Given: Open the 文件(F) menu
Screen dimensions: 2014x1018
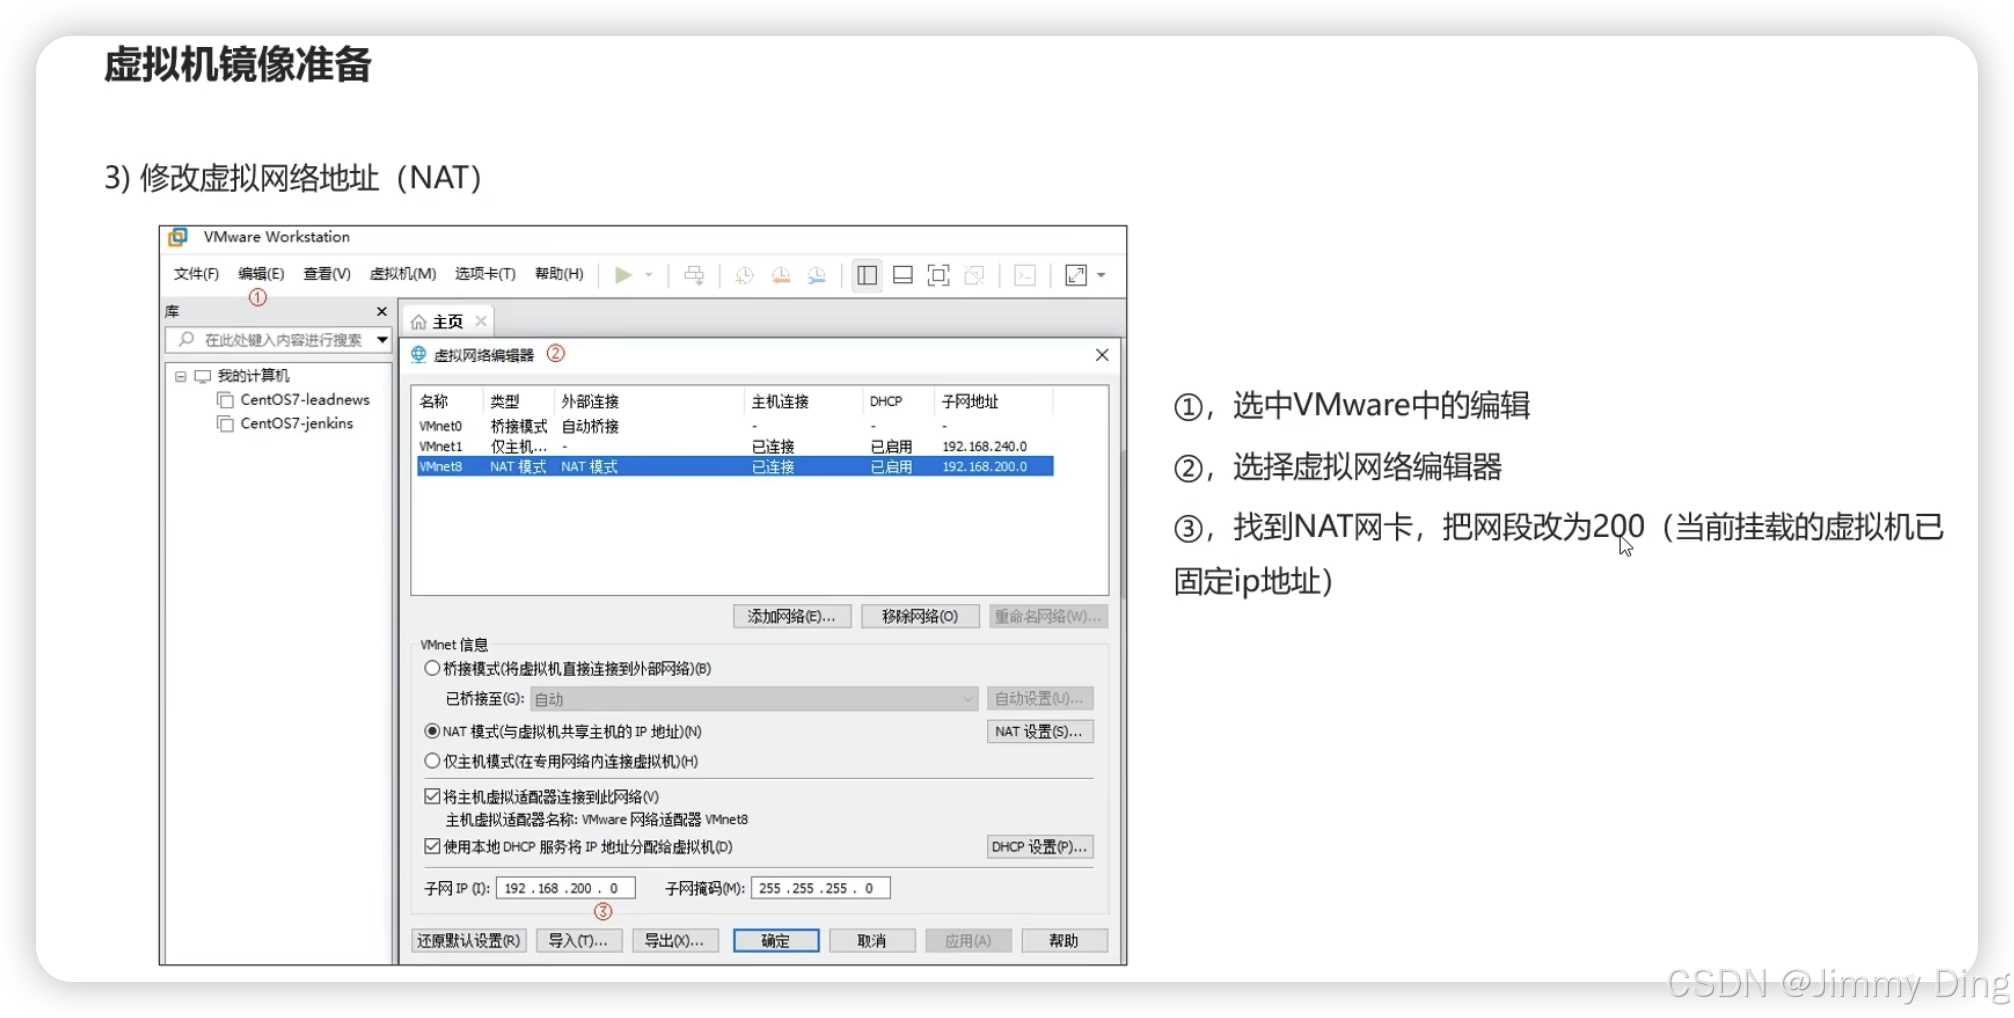Looking at the screenshot, I should 196,274.
